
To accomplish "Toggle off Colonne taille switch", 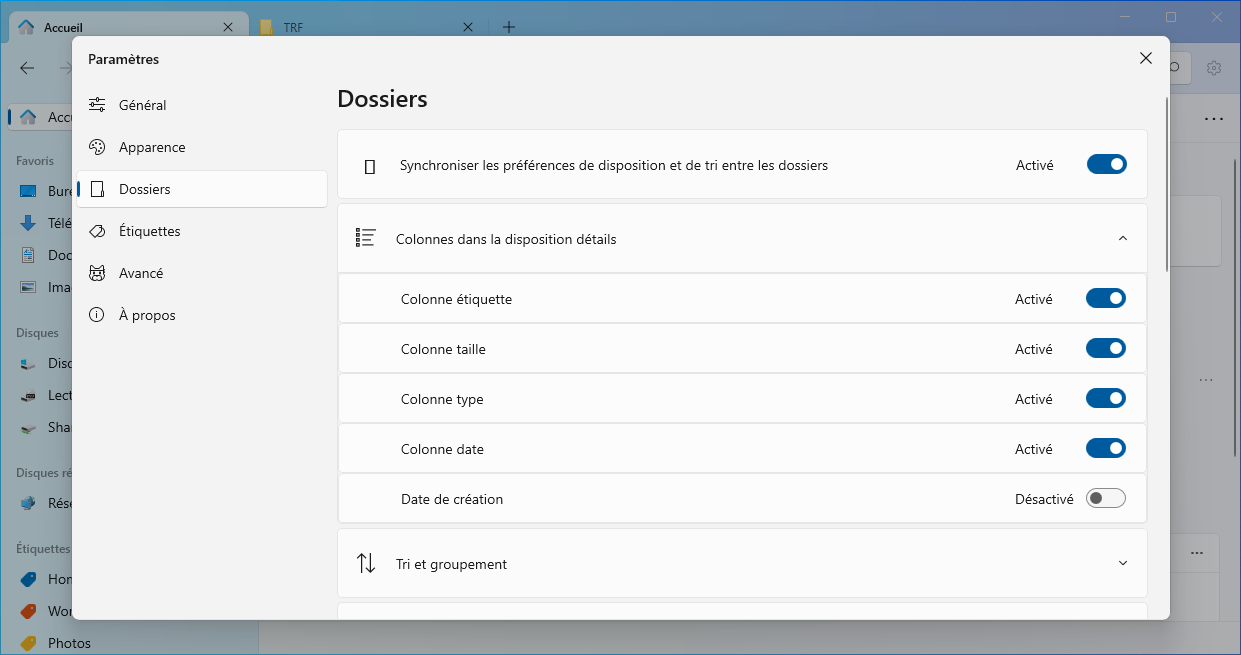I will tap(1105, 348).
